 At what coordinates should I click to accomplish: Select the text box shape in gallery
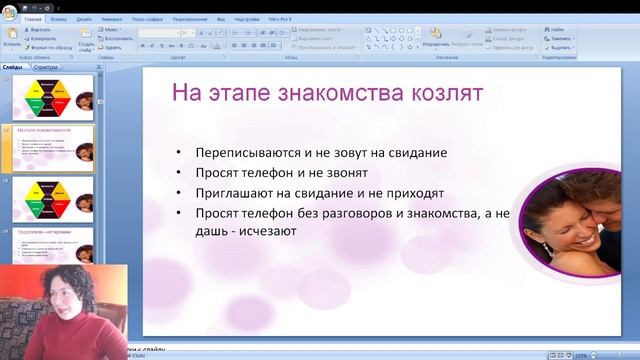368,31
